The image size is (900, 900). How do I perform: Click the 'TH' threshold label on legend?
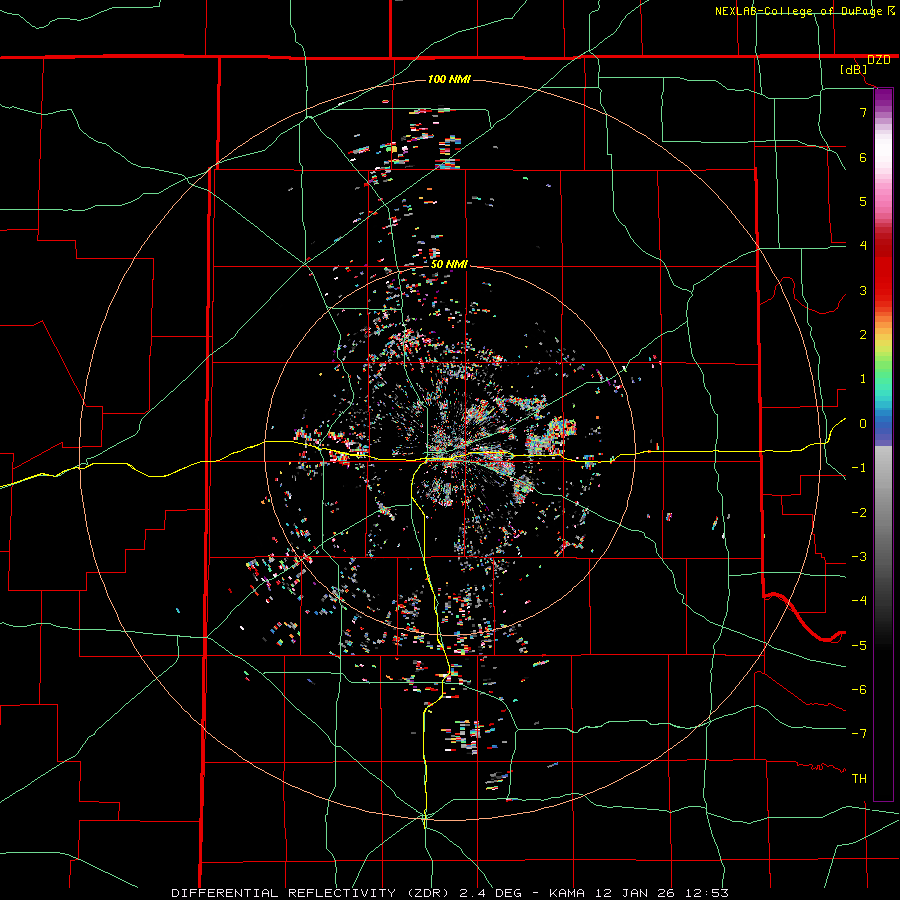[859, 779]
